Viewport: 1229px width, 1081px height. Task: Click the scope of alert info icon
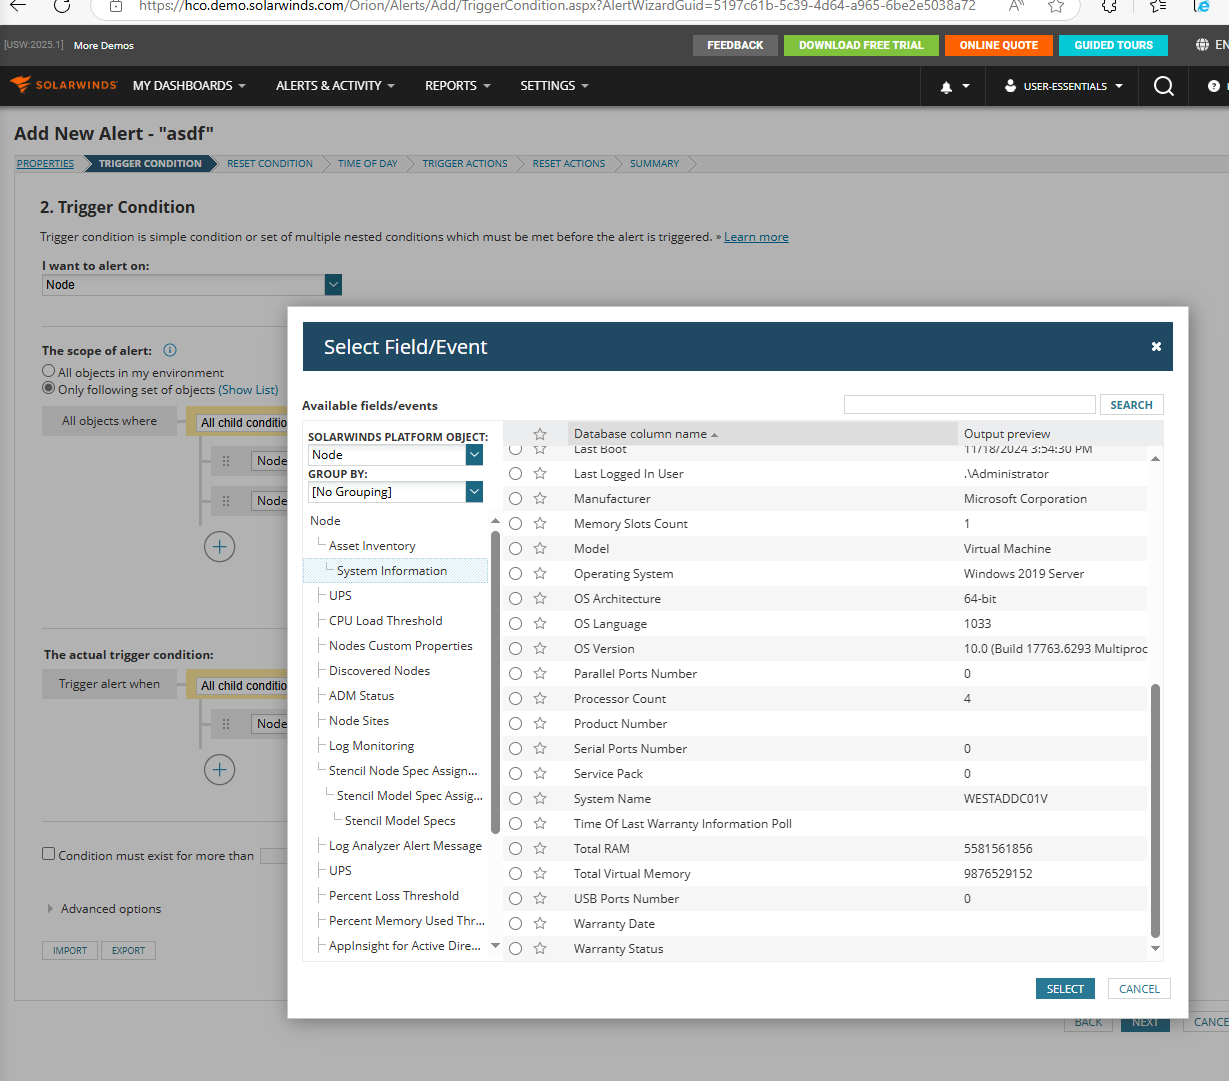coord(170,350)
